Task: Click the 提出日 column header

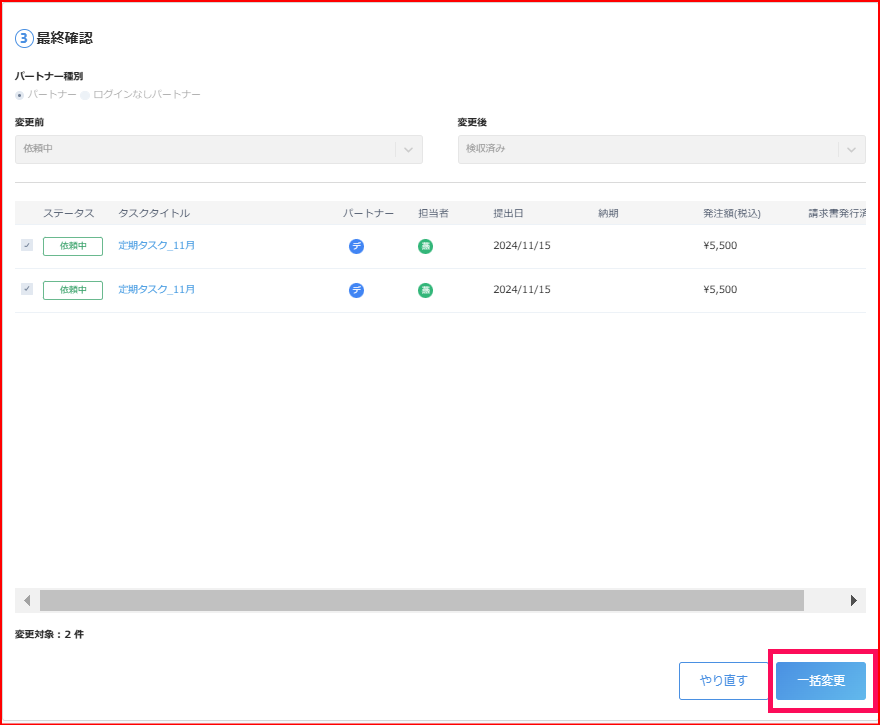Action: [508, 213]
